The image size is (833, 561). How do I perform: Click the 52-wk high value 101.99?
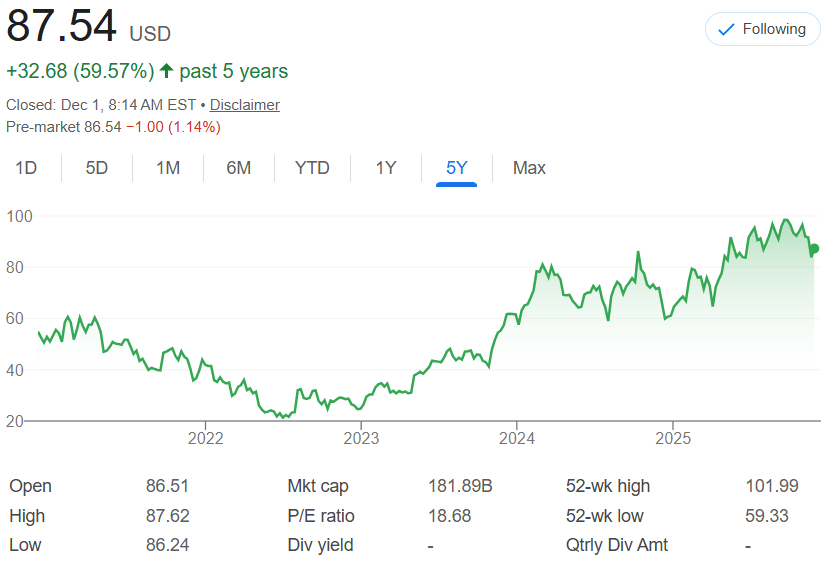771,486
